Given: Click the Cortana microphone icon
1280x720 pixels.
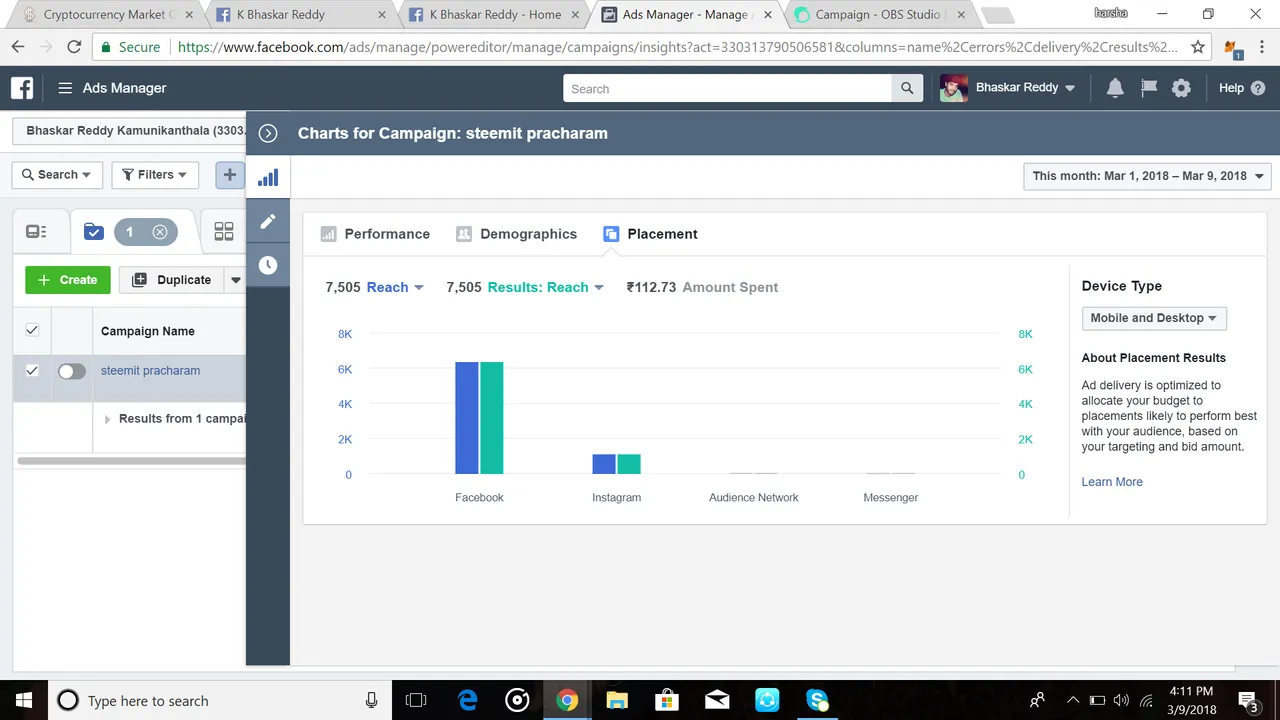Looking at the screenshot, I should coord(371,700).
